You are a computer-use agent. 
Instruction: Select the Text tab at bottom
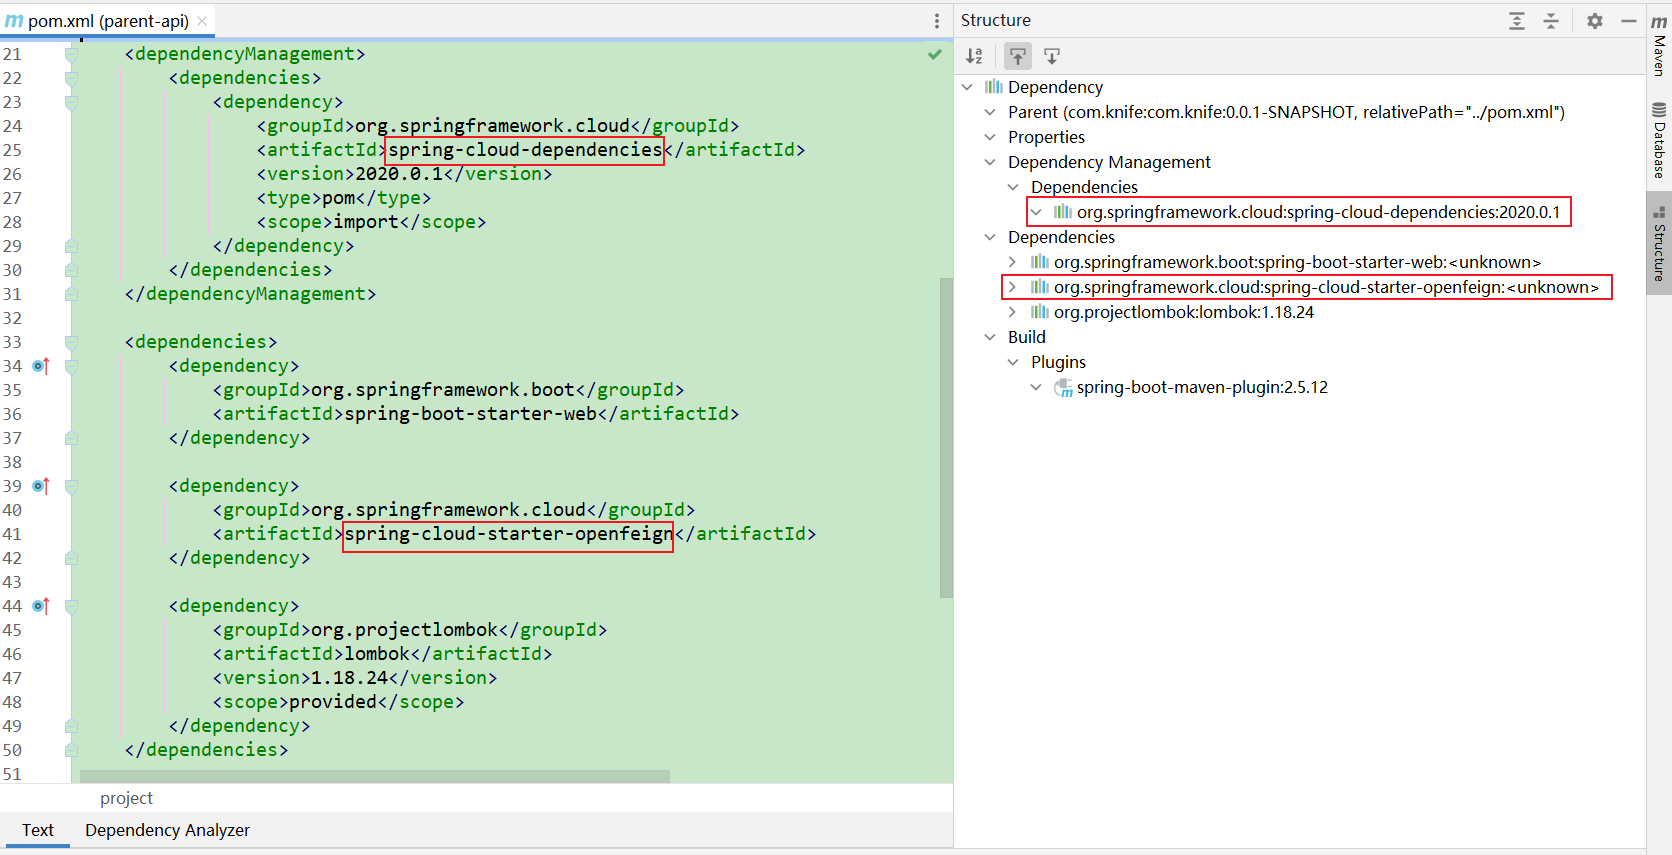tap(37, 830)
